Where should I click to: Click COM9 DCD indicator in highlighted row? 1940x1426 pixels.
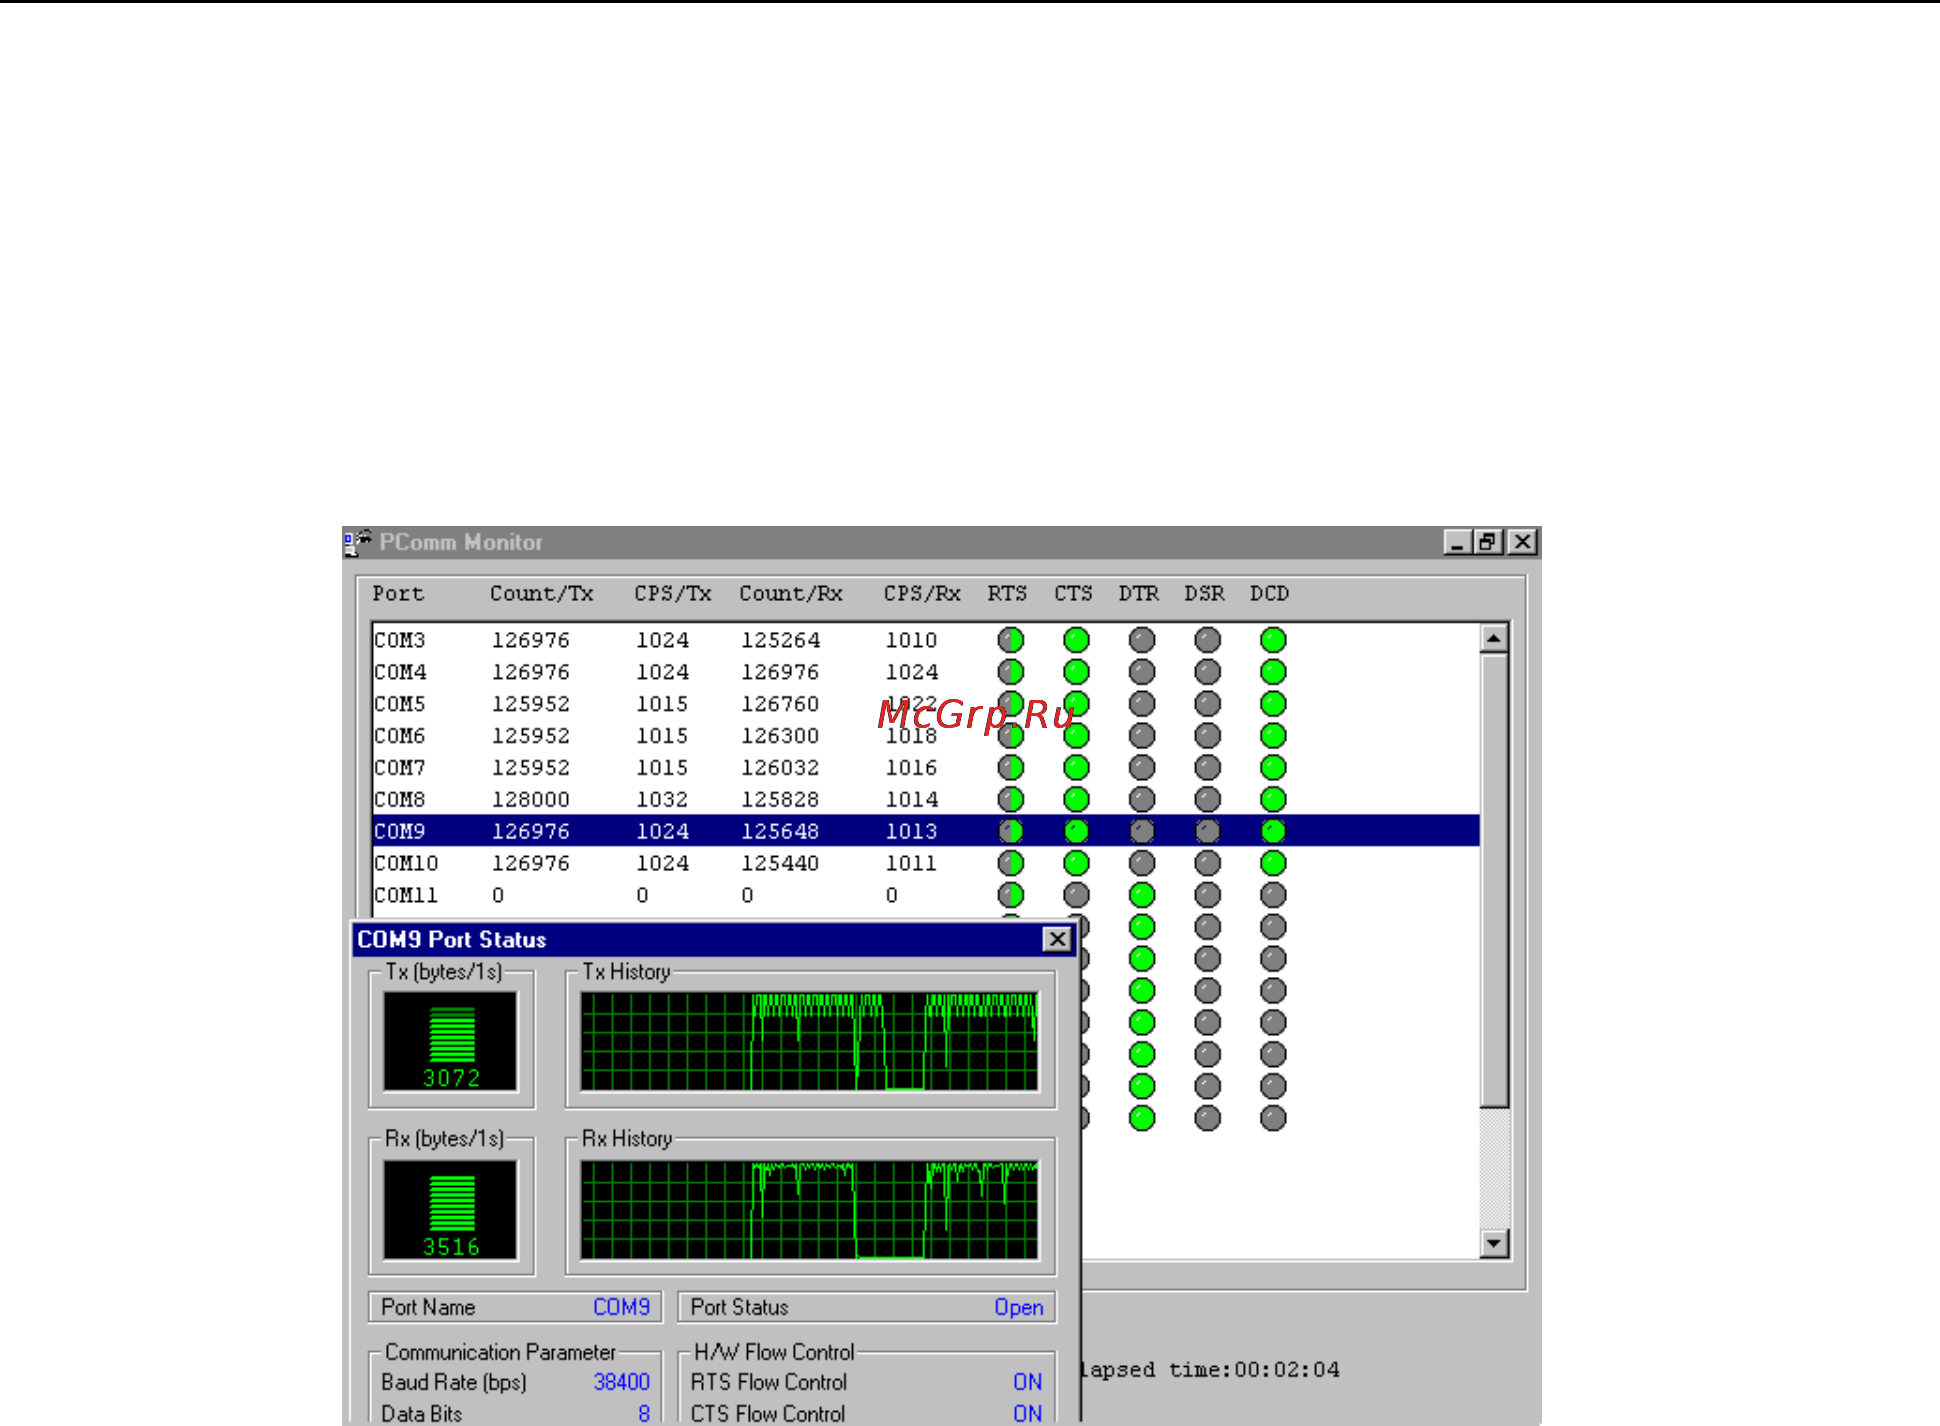(1273, 831)
